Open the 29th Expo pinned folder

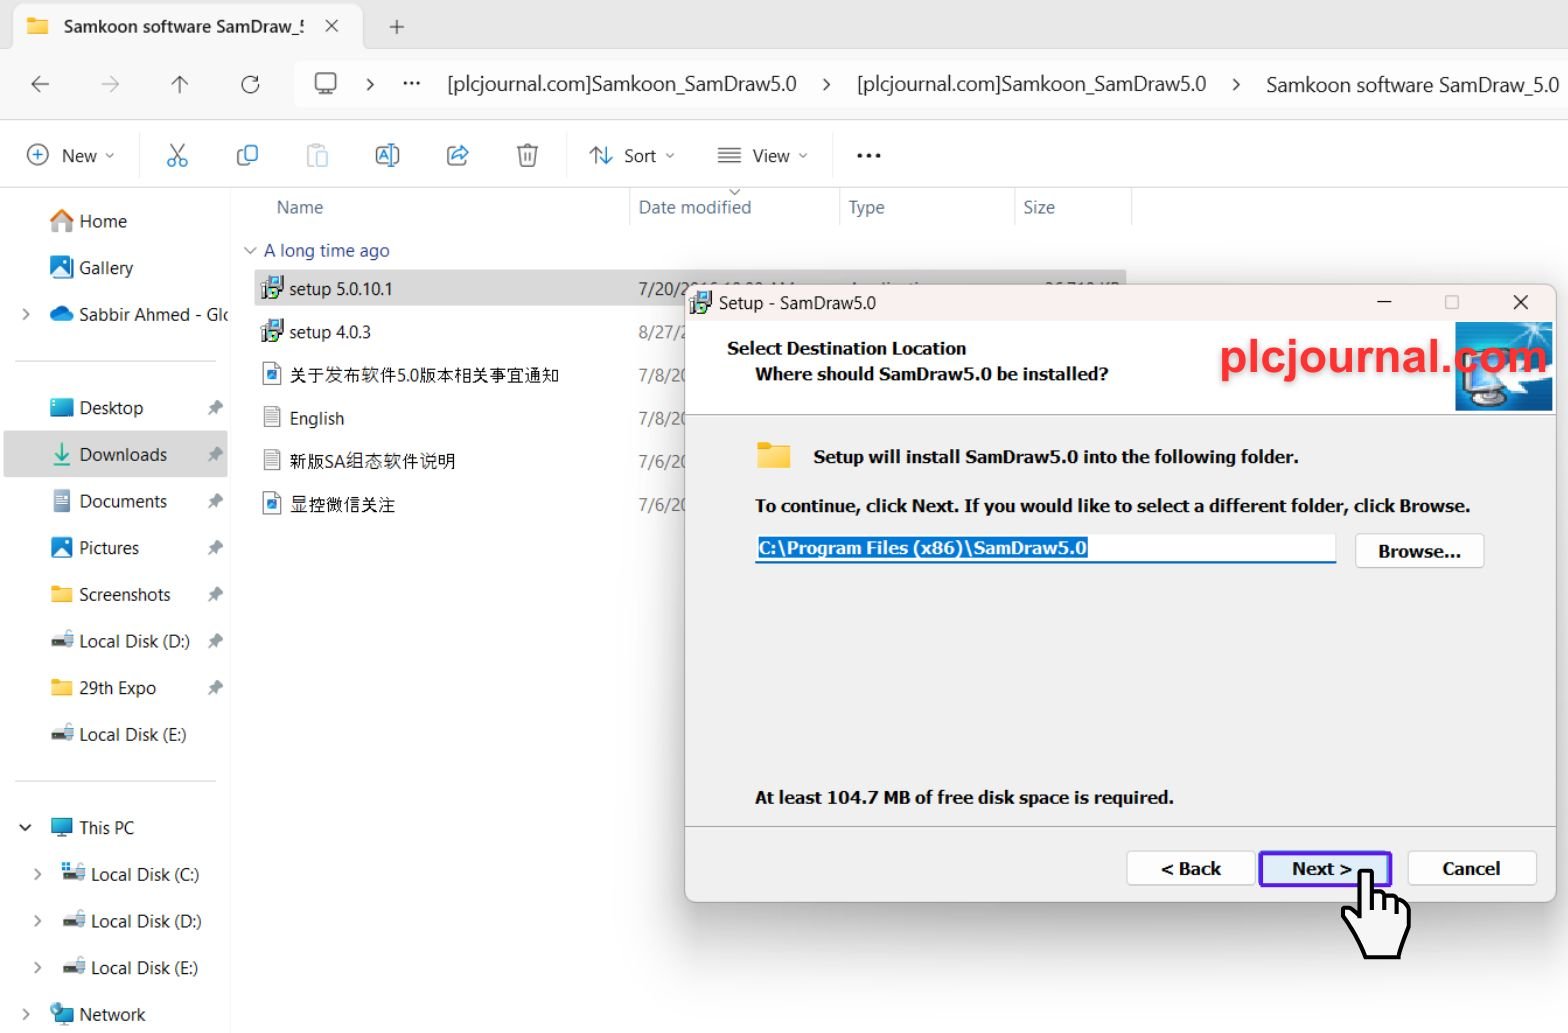(103, 688)
